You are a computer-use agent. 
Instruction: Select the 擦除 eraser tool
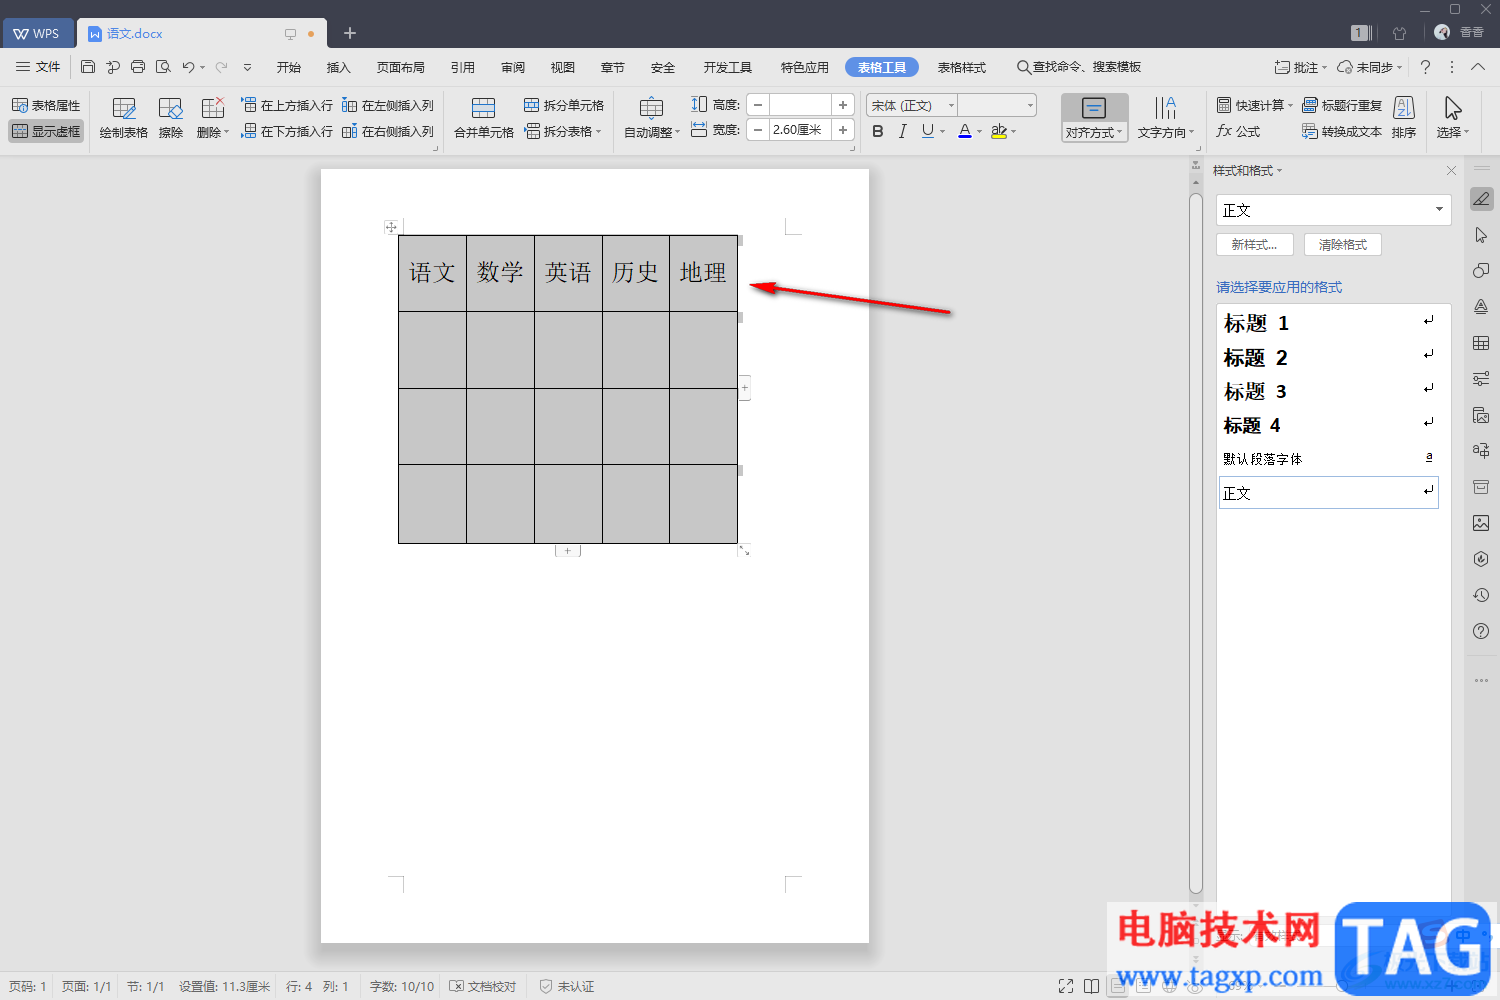point(171,118)
